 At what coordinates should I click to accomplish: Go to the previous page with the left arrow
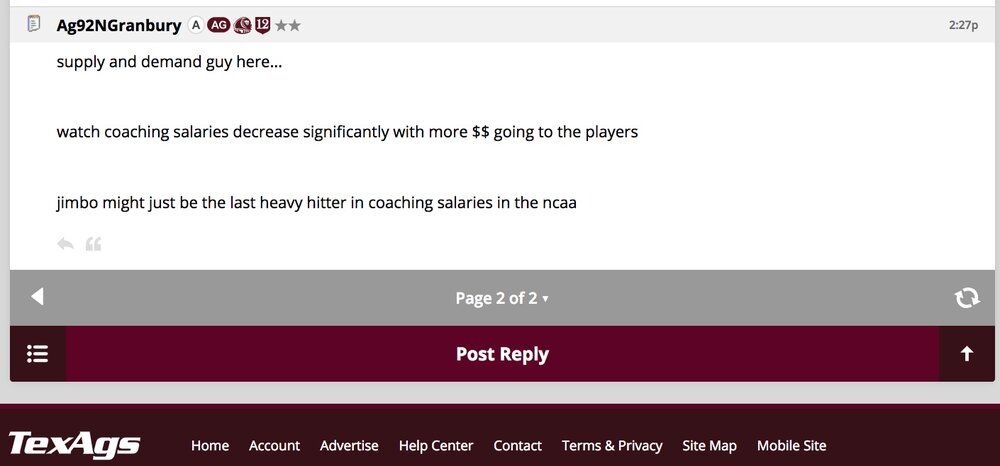pos(37,297)
